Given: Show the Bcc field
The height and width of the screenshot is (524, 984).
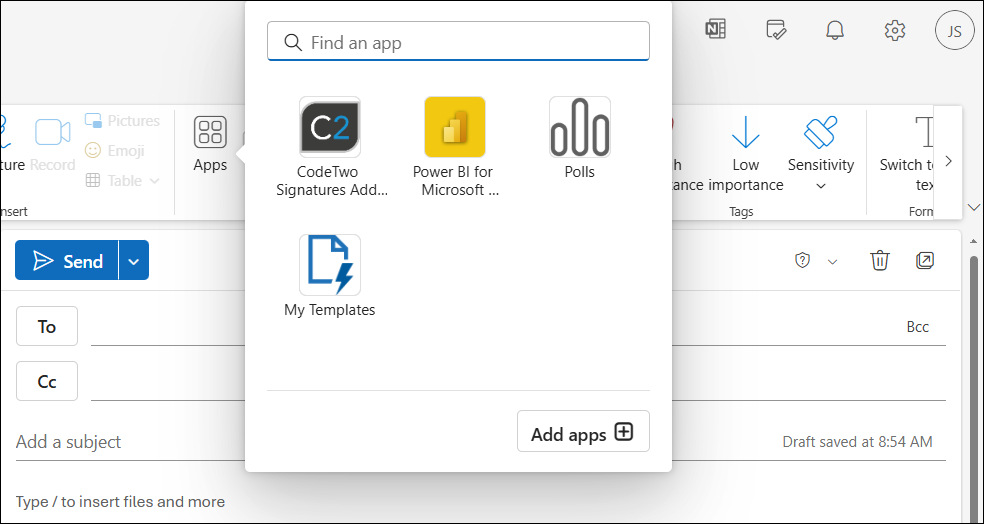Looking at the screenshot, I should coord(917,327).
